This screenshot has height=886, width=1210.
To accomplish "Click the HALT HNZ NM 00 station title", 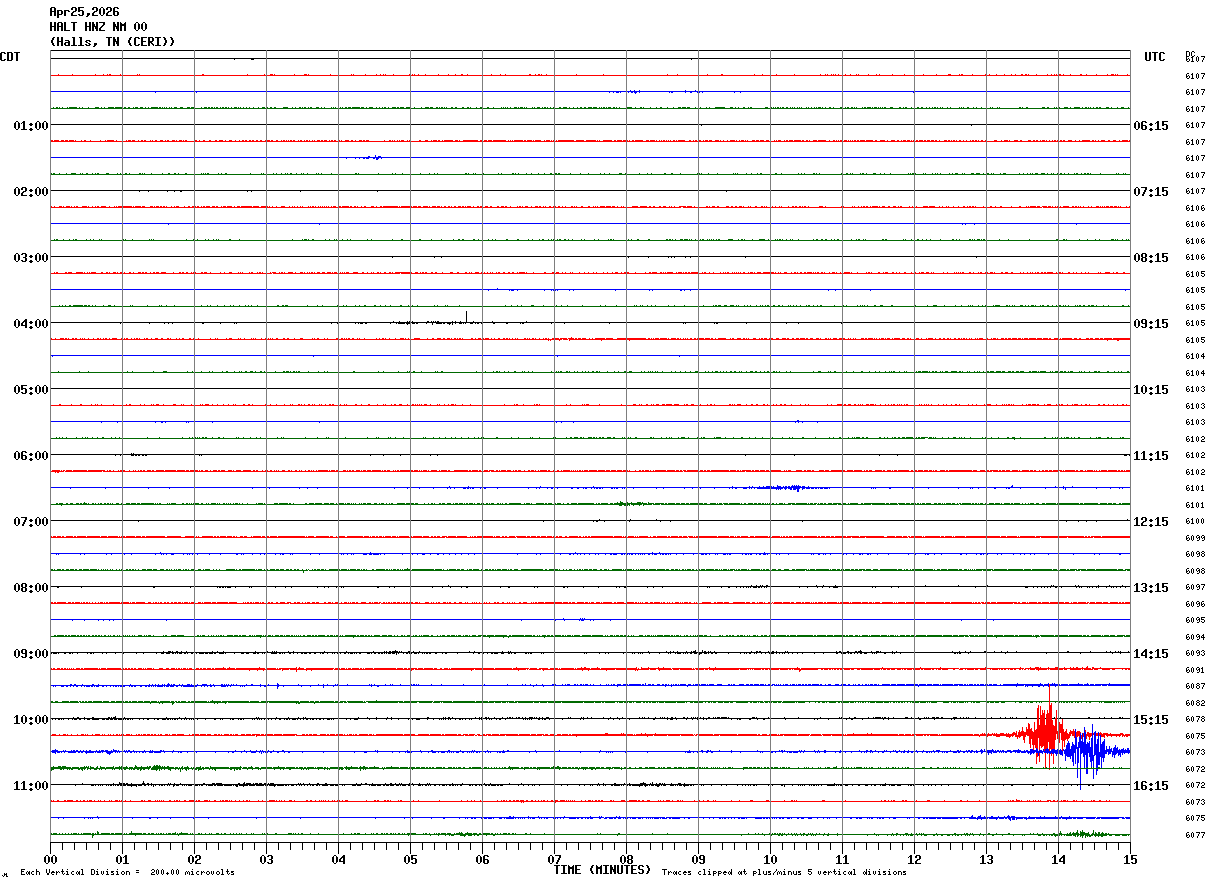I will [98, 27].
